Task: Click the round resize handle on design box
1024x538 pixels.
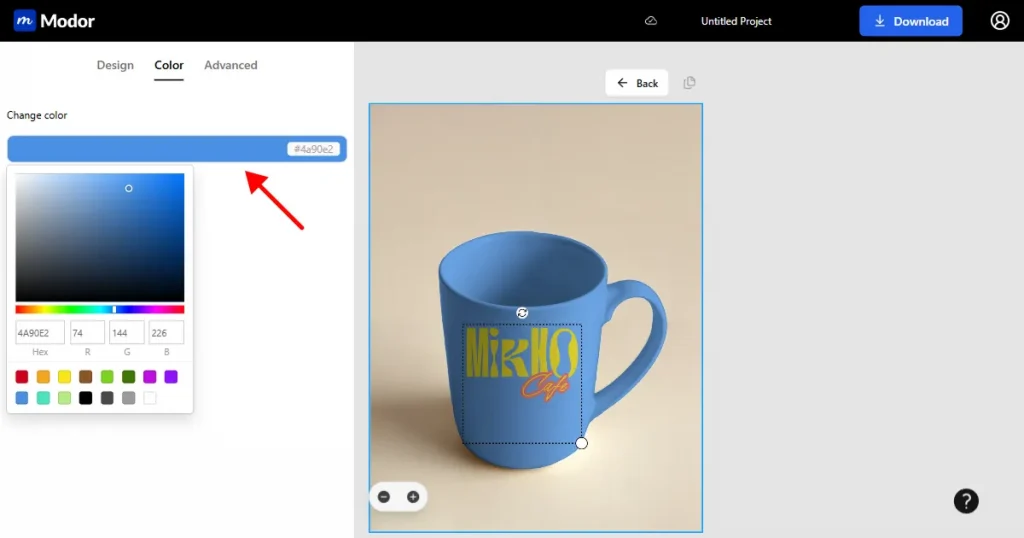Action: 581,443
